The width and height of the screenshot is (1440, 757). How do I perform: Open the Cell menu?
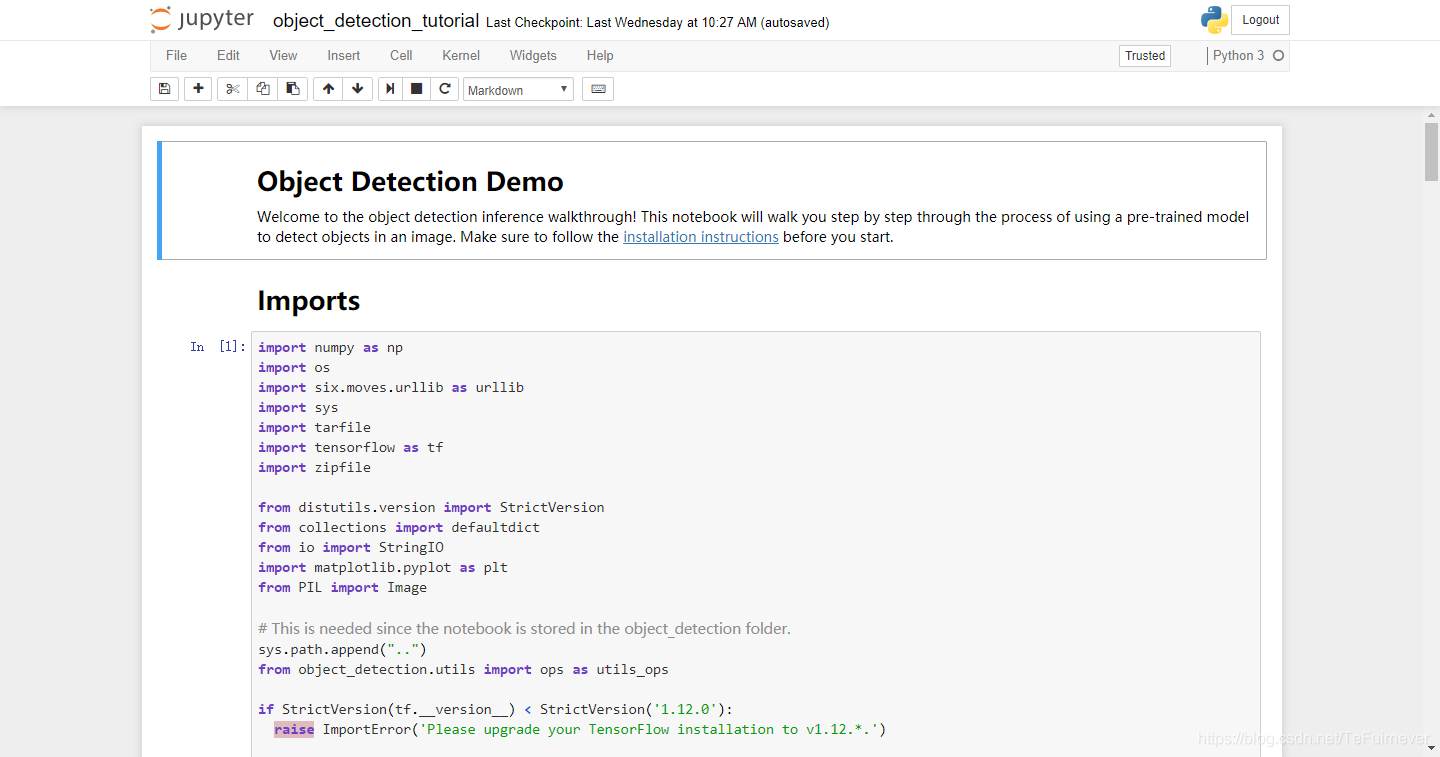(401, 56)
